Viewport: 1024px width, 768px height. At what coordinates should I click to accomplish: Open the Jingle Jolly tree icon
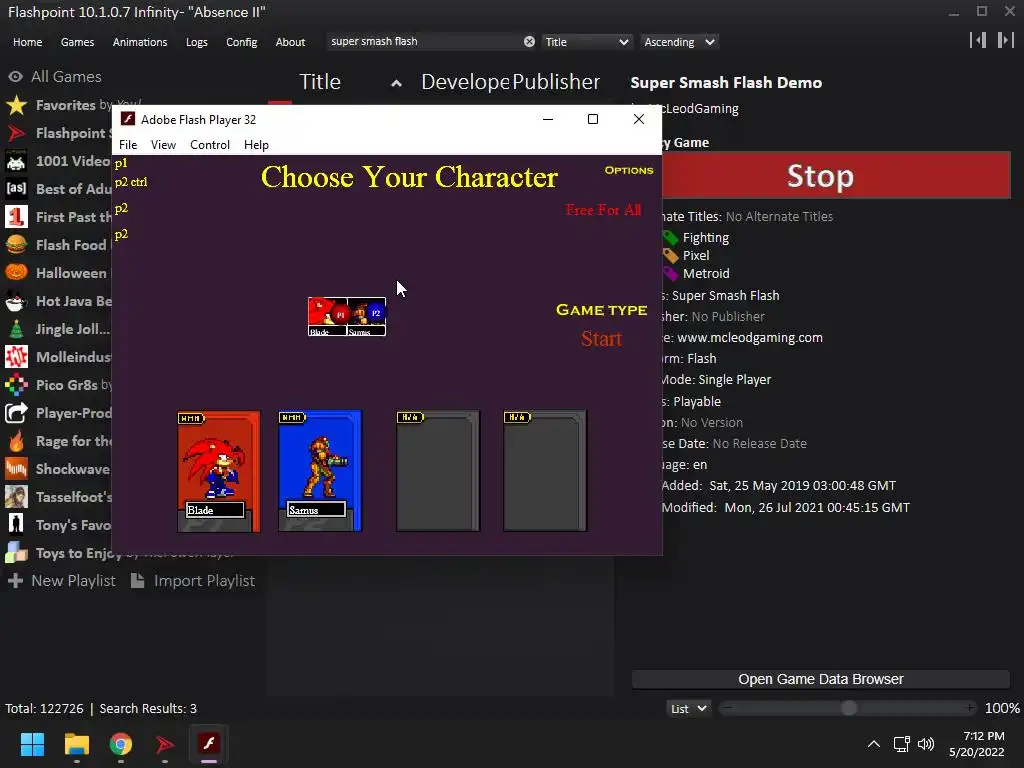coord(16,329)
